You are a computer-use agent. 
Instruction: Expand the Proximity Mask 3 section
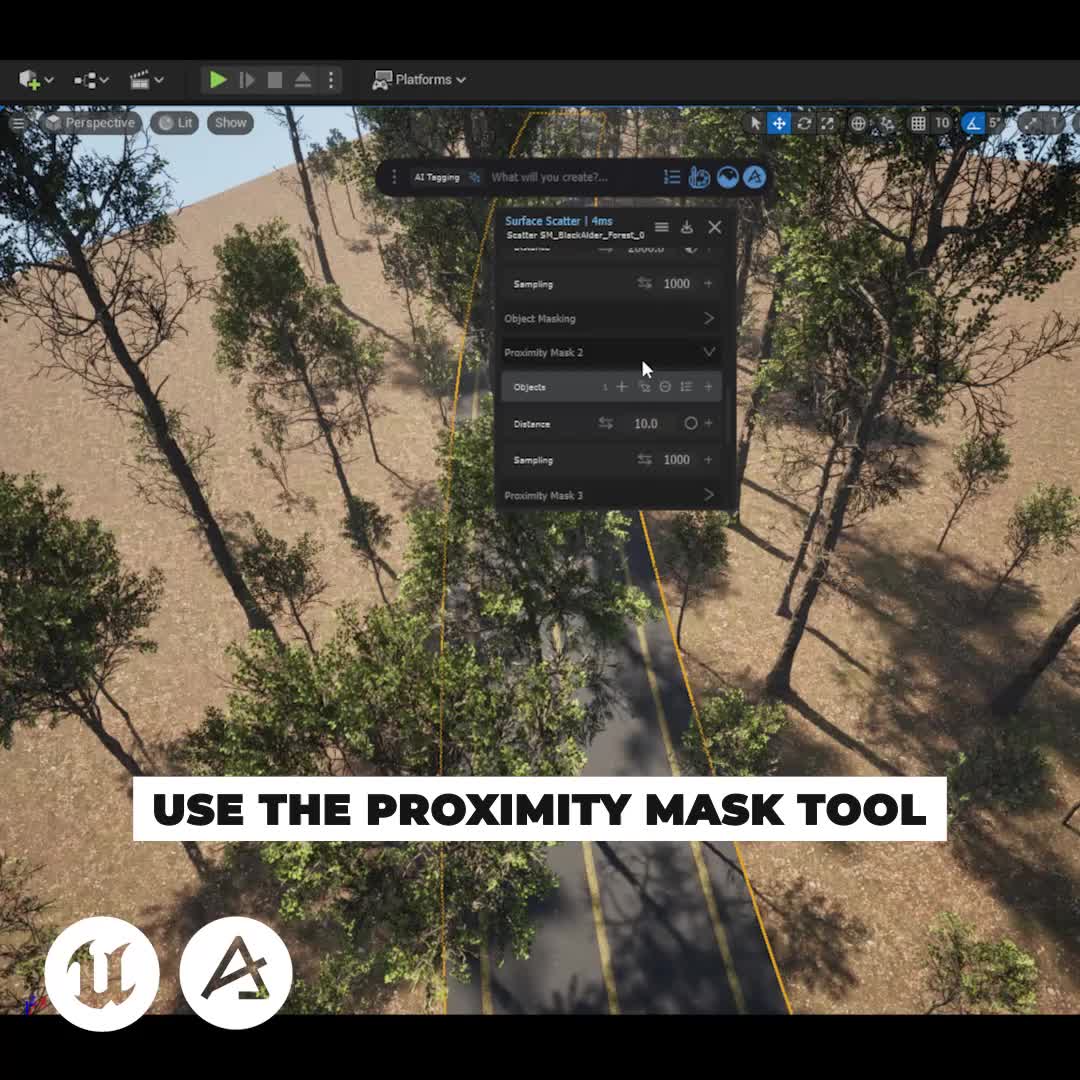pos(610,494)
